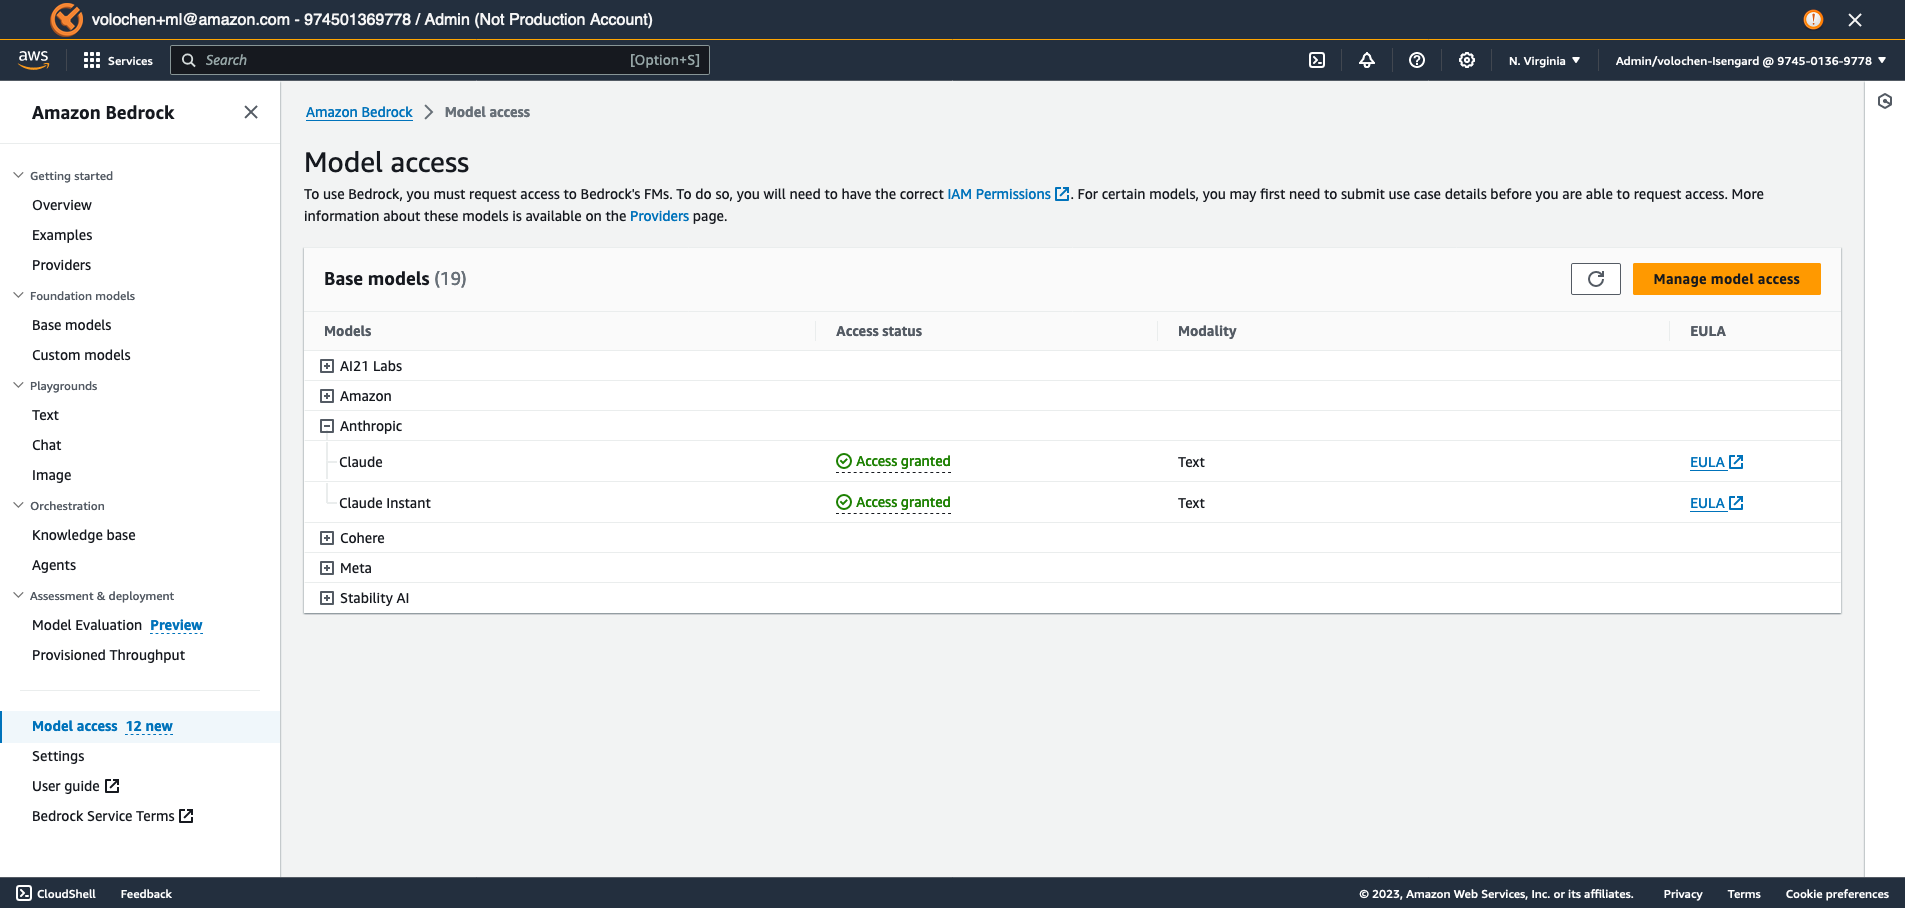Screen dimensions: 1905x908
Task: Open the Claude EULA link
Action: coord(1707,462)
